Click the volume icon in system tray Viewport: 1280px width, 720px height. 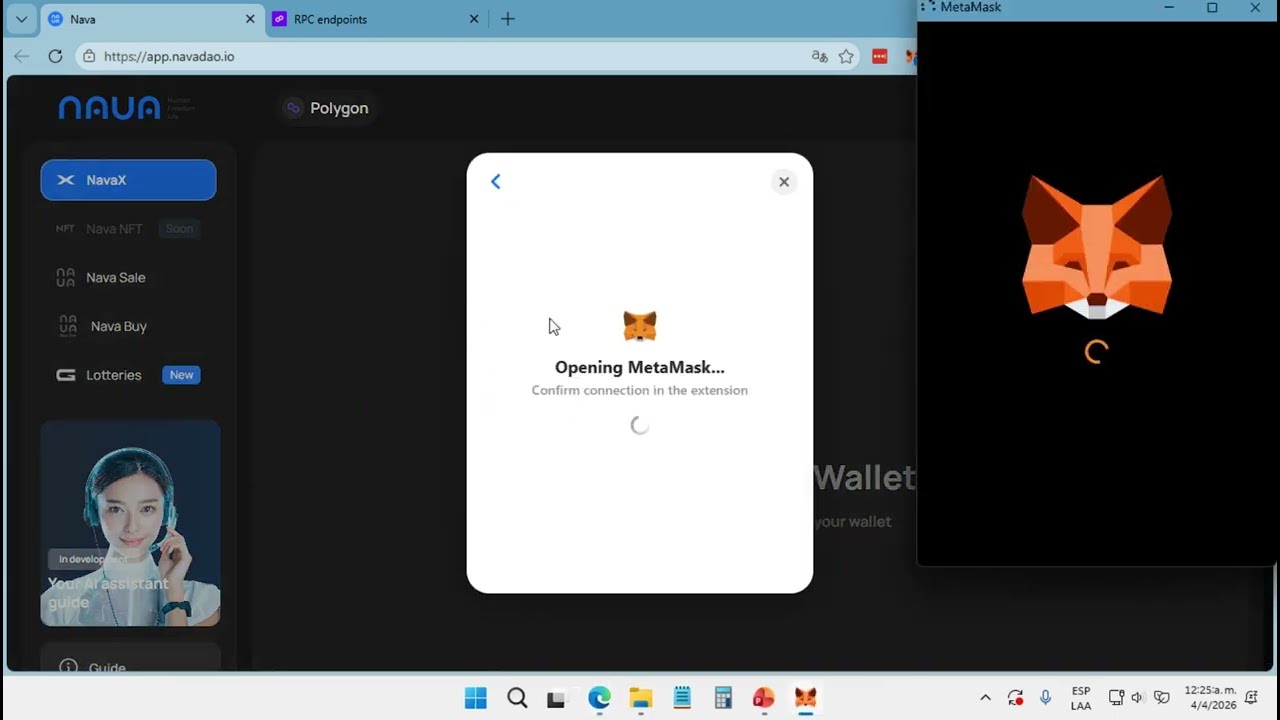pyautogui.click(x=1138, y=698)
